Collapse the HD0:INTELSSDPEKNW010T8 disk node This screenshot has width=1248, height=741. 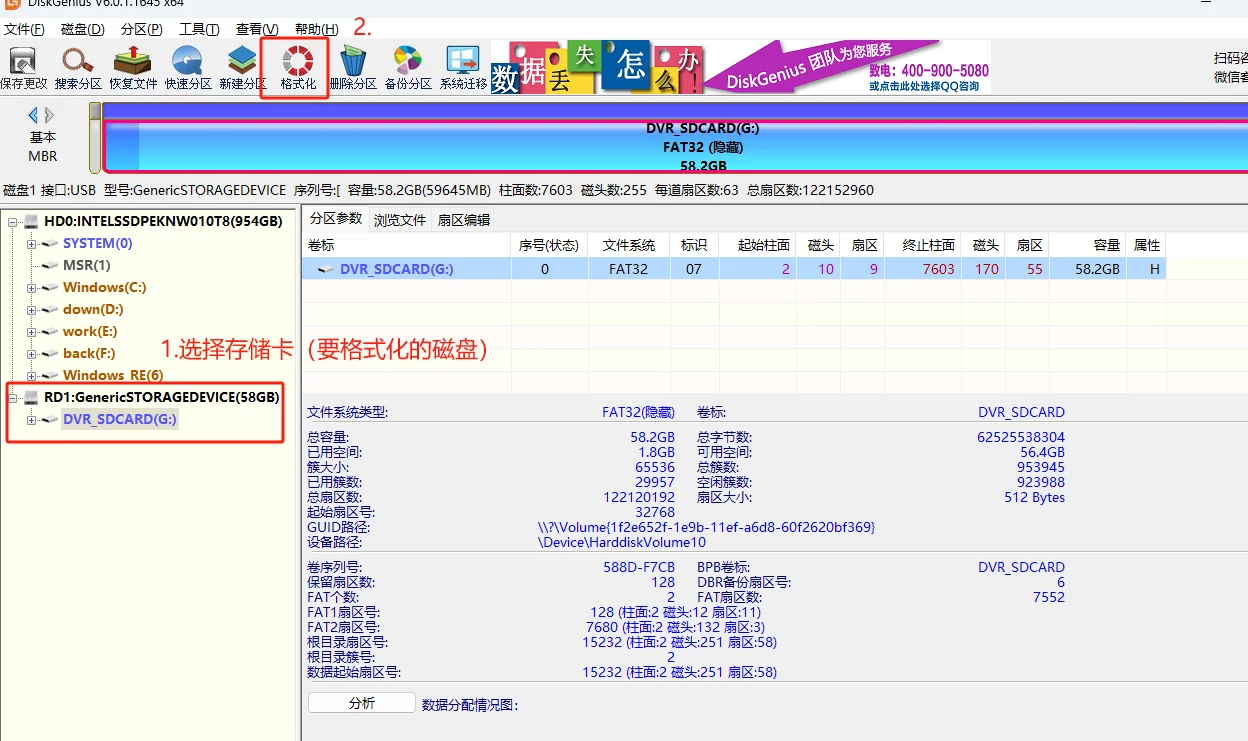tap(13, 221)
